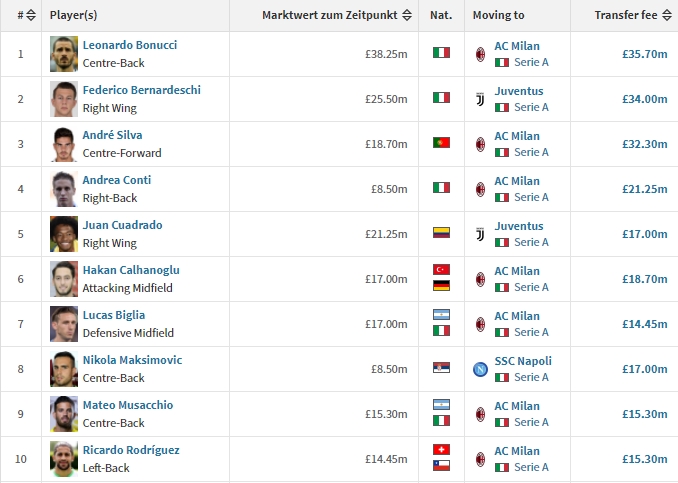This screenshot has width=678, height=483.
Task: Click Lucas Biglia's player photo
Action: [64, 324]
